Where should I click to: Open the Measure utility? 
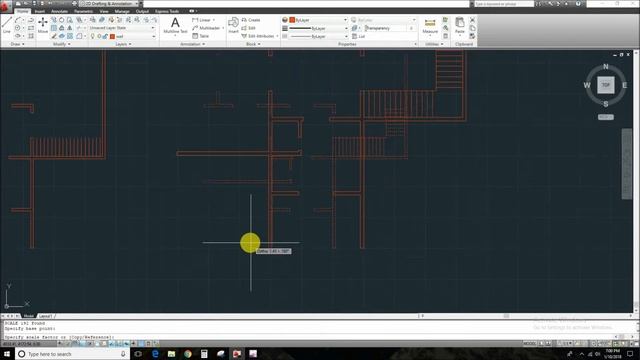430,25
